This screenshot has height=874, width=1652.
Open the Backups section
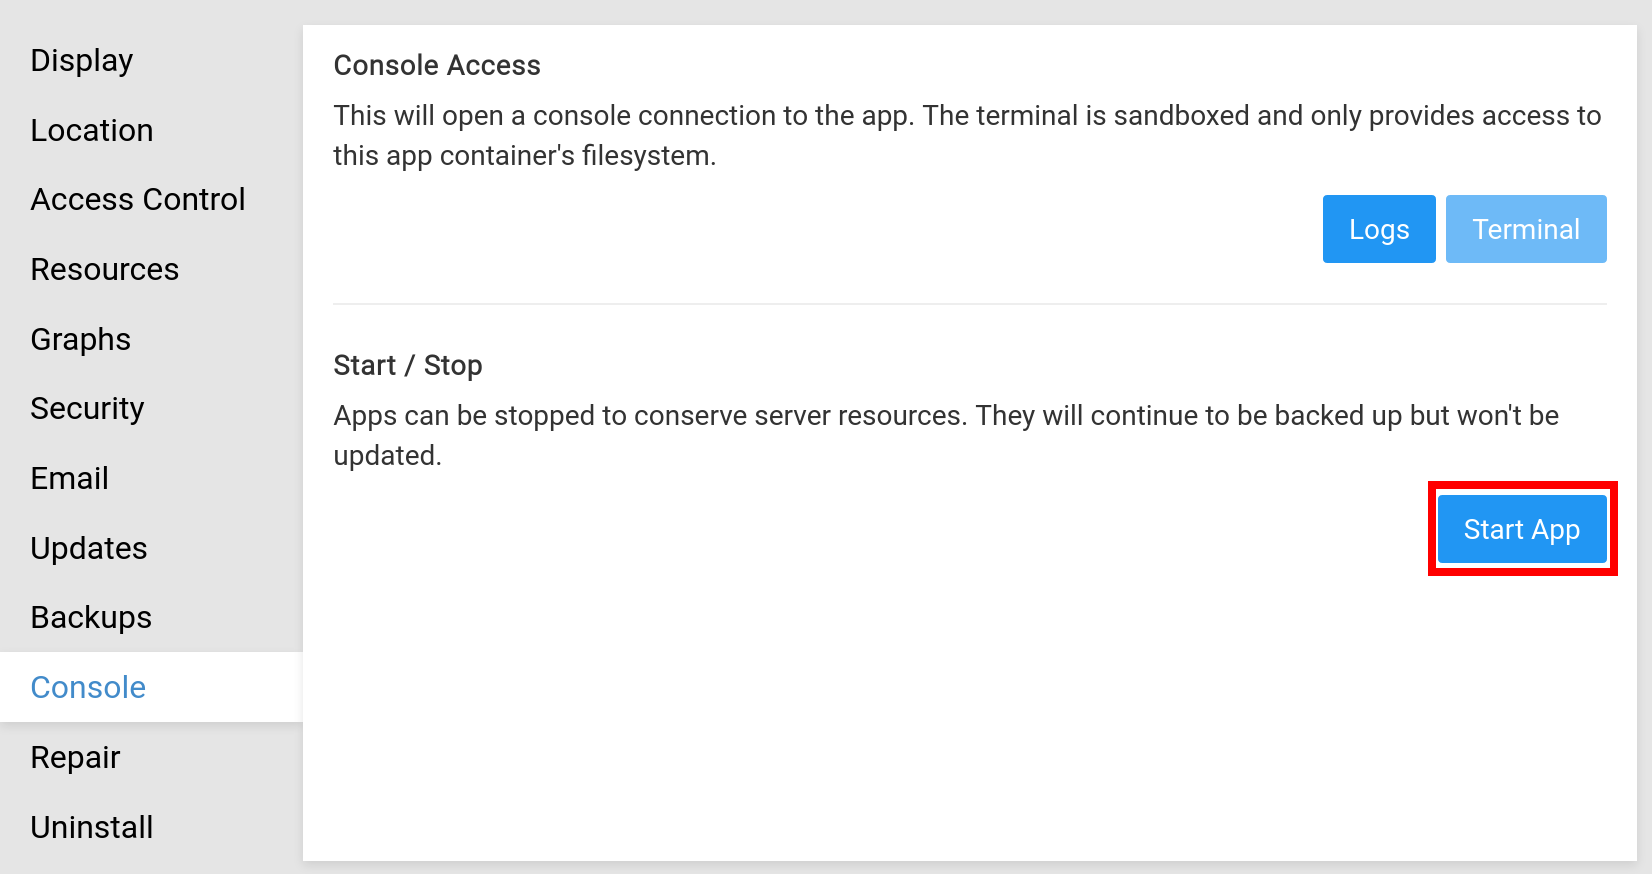point(92,618)
